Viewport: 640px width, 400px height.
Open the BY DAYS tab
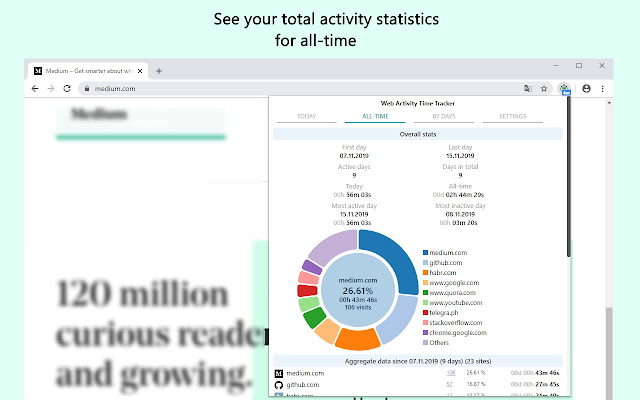click(x=444, y=117)
